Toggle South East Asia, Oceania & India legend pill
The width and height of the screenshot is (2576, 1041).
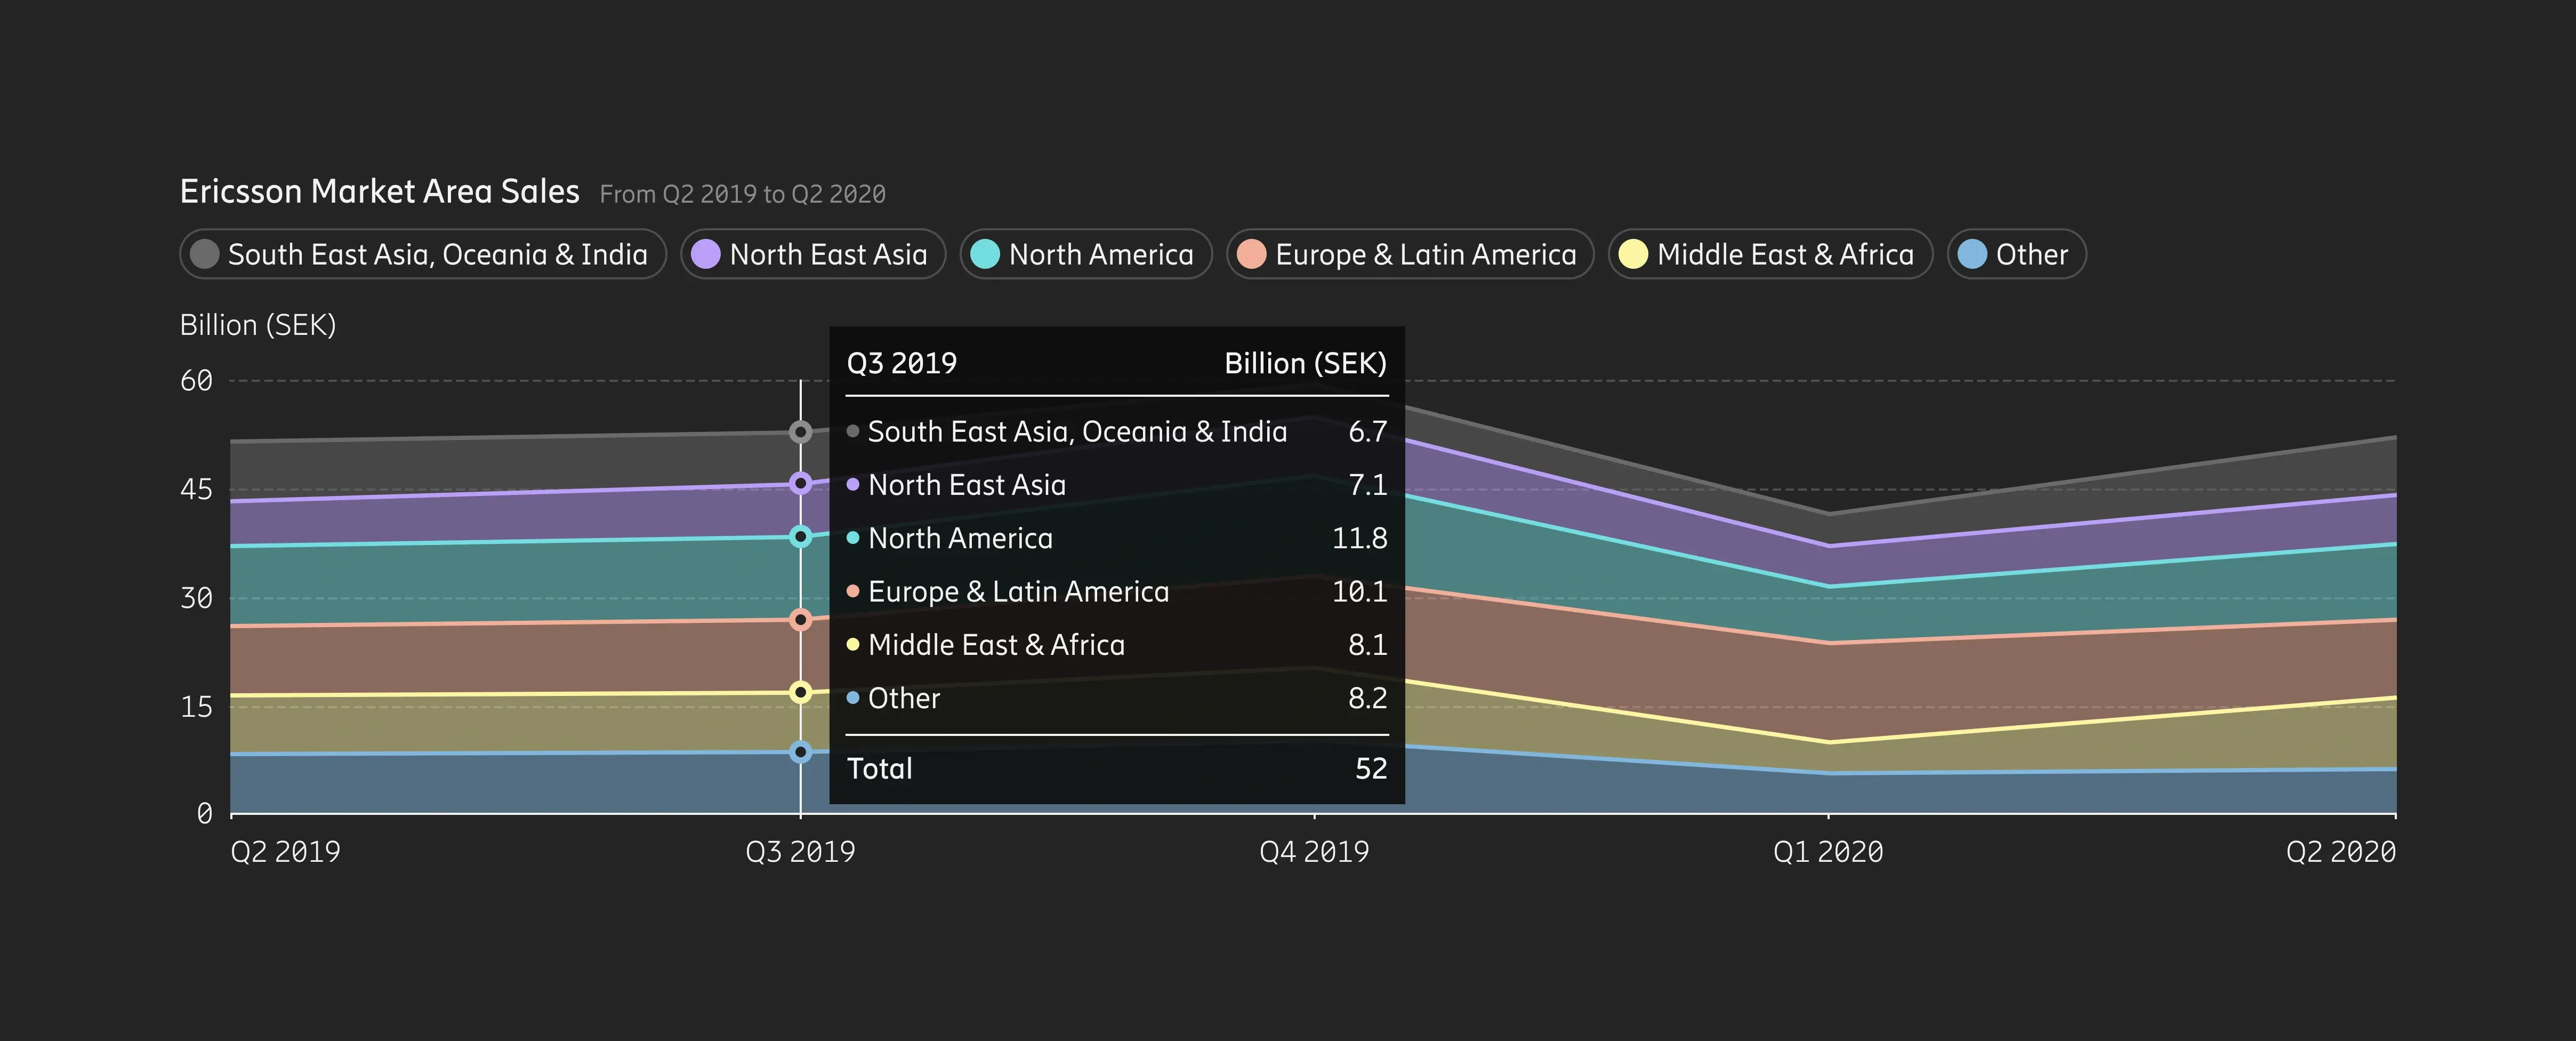point(423,254)
